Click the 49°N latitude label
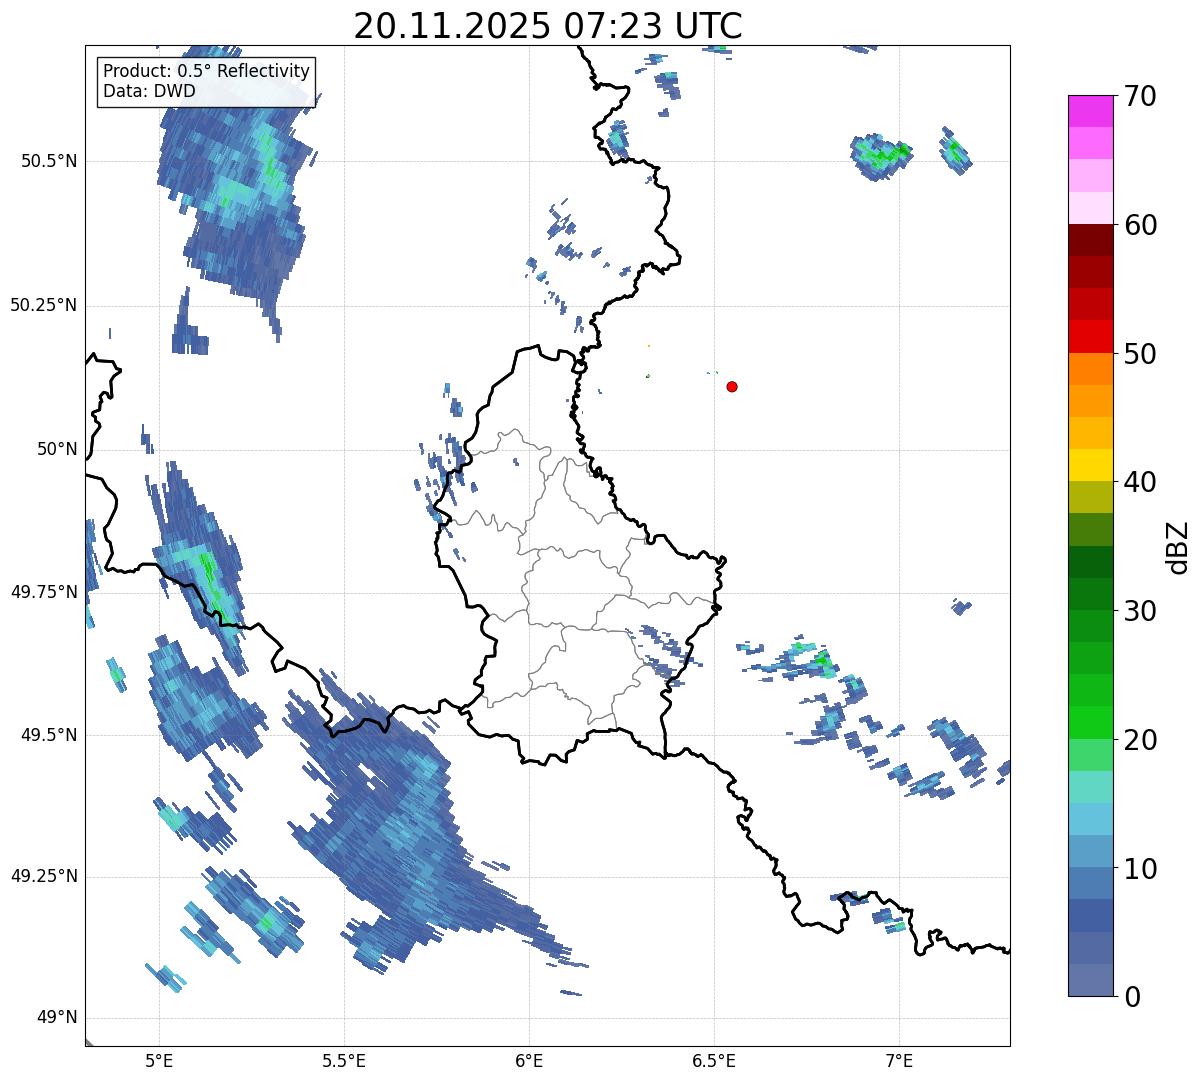This screenshot has height=1081, width=1202. [x=57, y=1018]
